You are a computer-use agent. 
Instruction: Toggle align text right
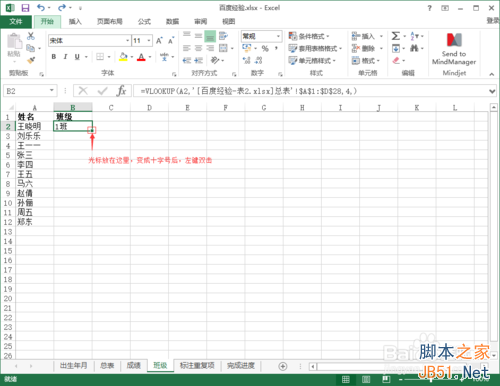(210, 48)
